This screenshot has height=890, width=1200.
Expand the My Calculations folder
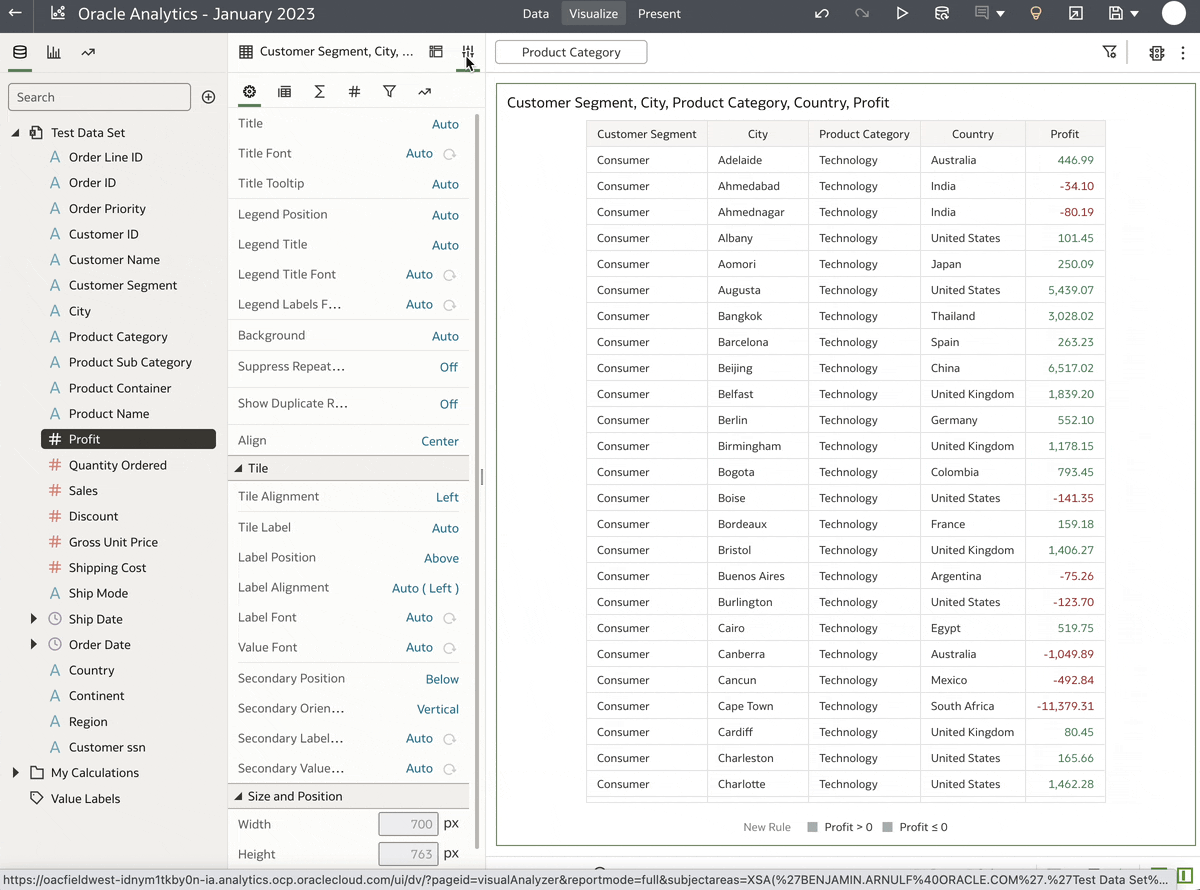tap(15, 773)
